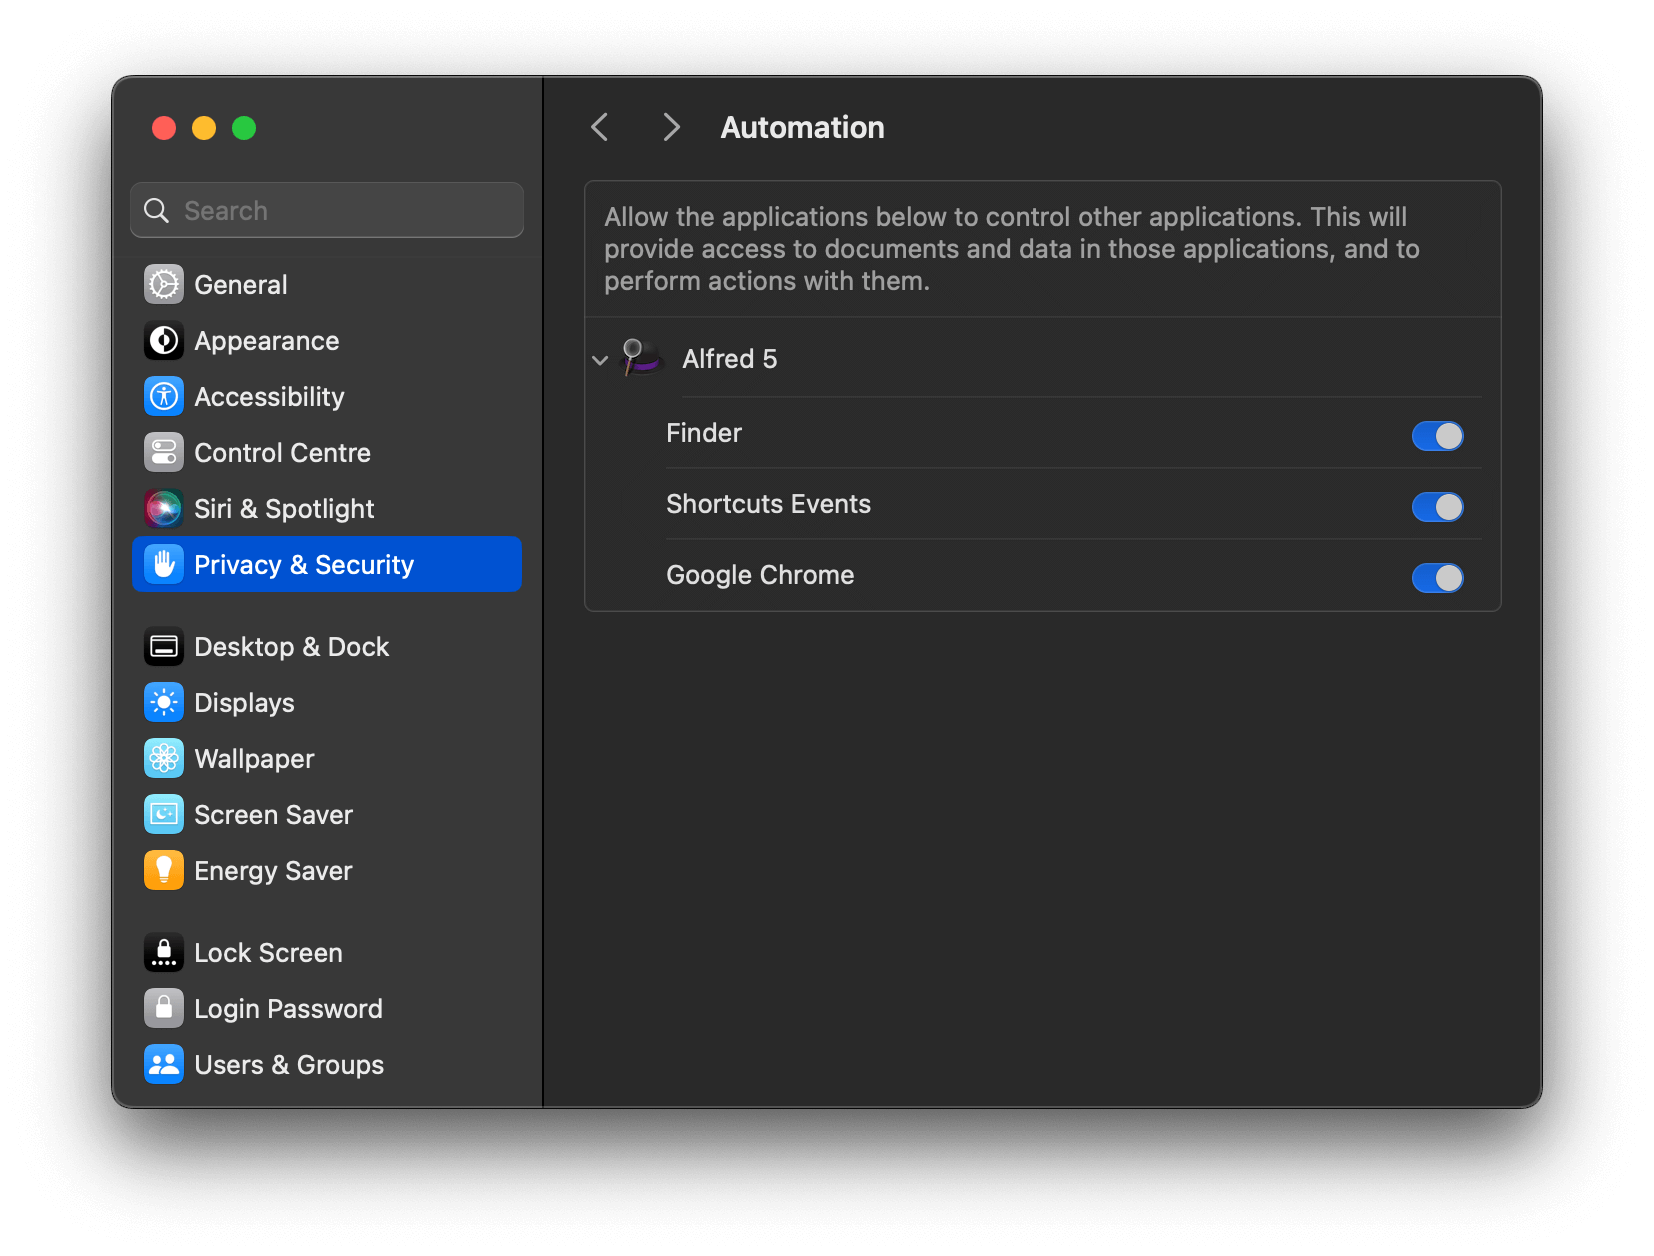
Task: Open Energy Saver via lightbulb icon
Action: [163, 870]
